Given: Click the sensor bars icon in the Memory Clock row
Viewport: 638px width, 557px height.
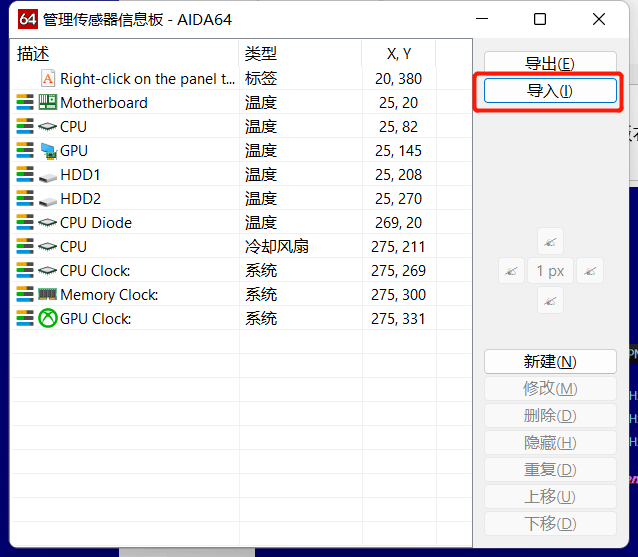Looking at the screenshot, I should click(25, 295).
